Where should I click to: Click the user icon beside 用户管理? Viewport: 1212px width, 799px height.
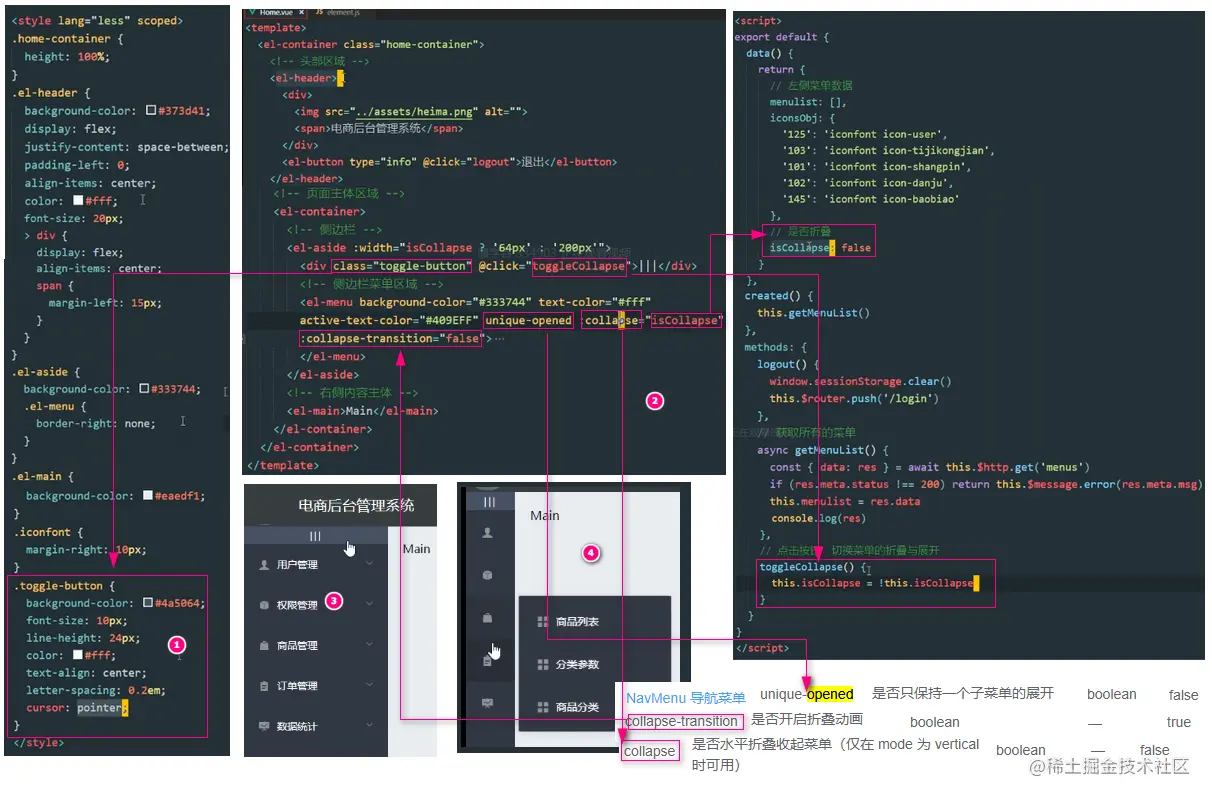tap(264, 564)
